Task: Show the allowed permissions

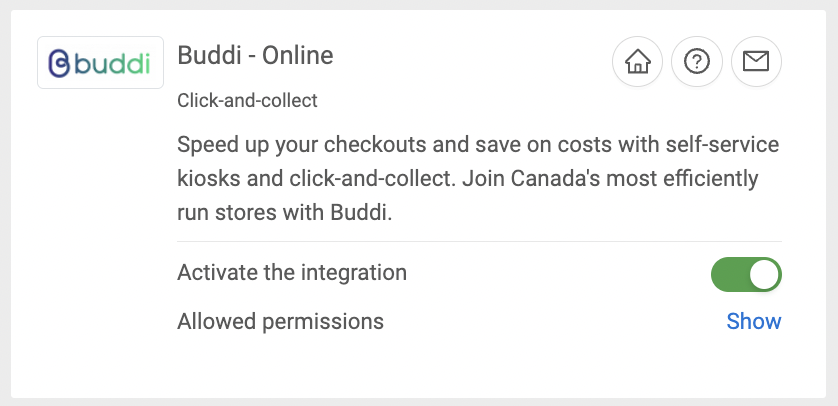Action: (x=753, y=321)
